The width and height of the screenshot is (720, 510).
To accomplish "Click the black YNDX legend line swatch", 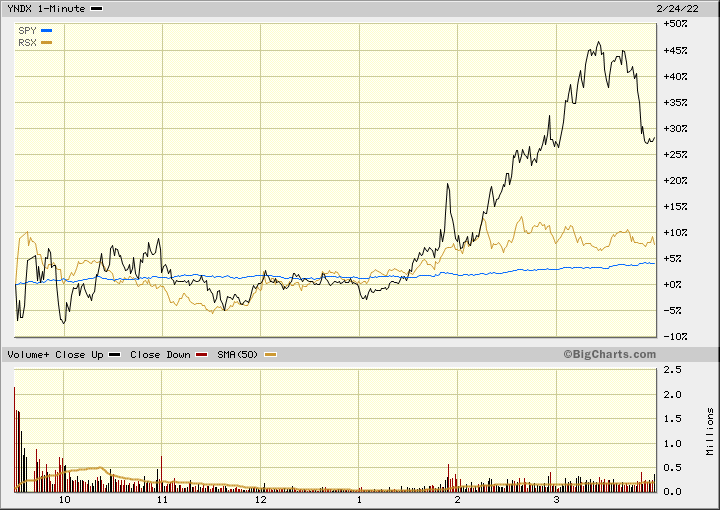I will click(x=96, y=9).
